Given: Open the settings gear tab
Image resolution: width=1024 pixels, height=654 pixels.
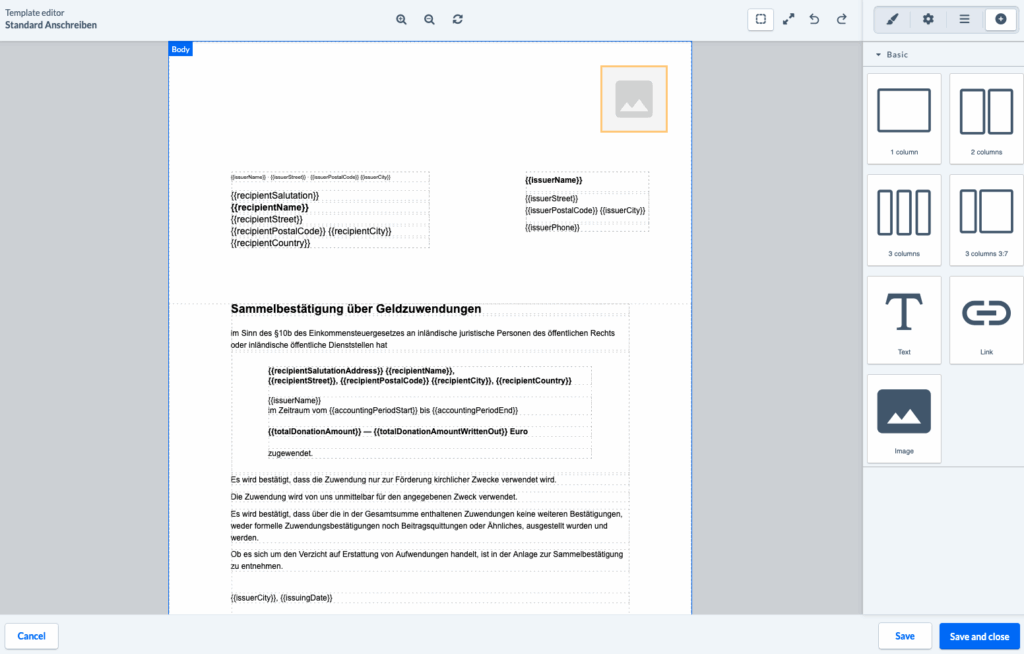Looking at the screenshot, I should (928, 19).
